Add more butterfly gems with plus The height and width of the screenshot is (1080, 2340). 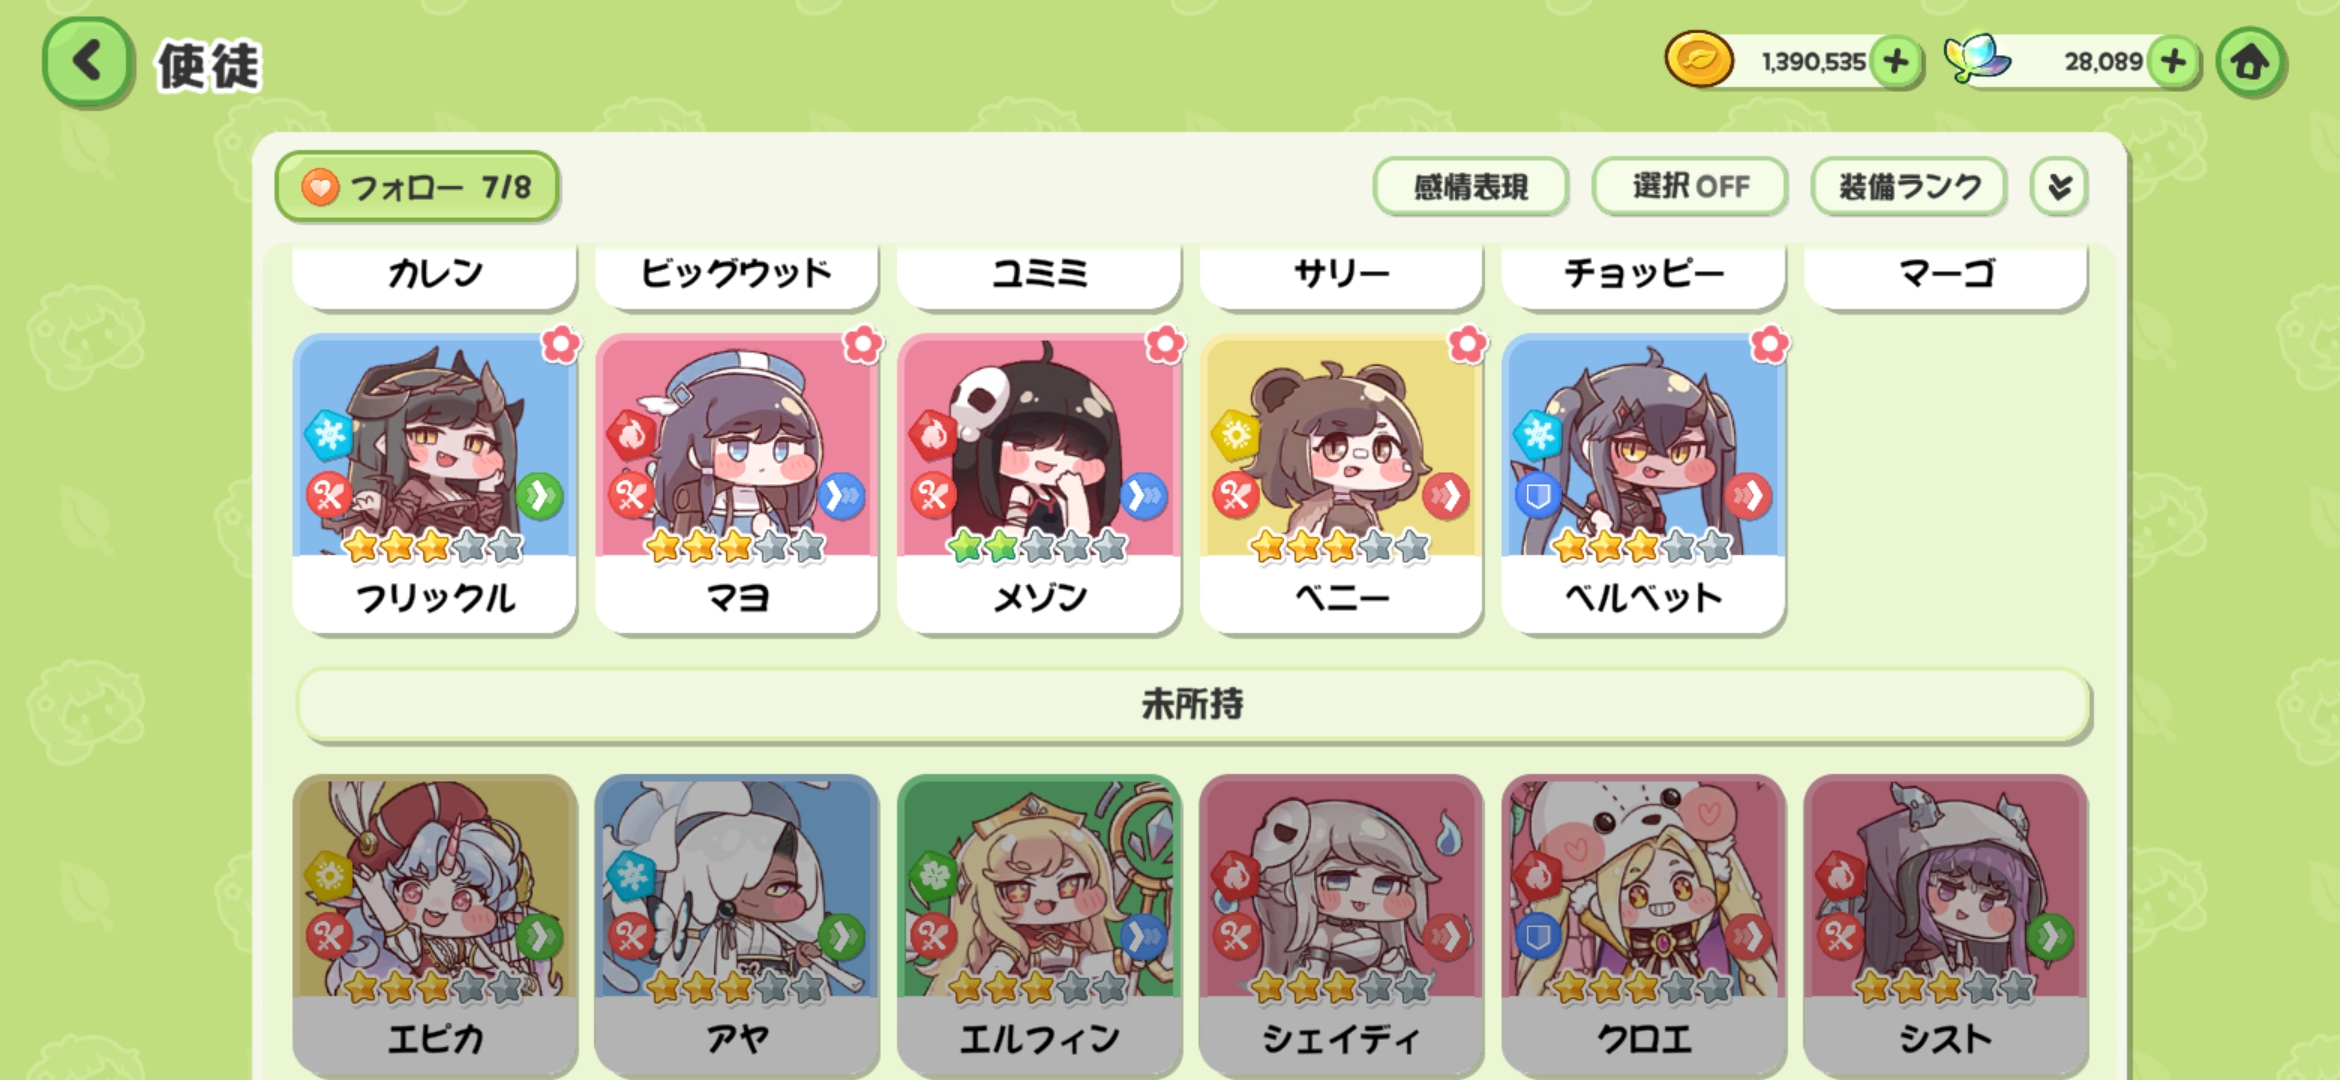point(2174,62)
